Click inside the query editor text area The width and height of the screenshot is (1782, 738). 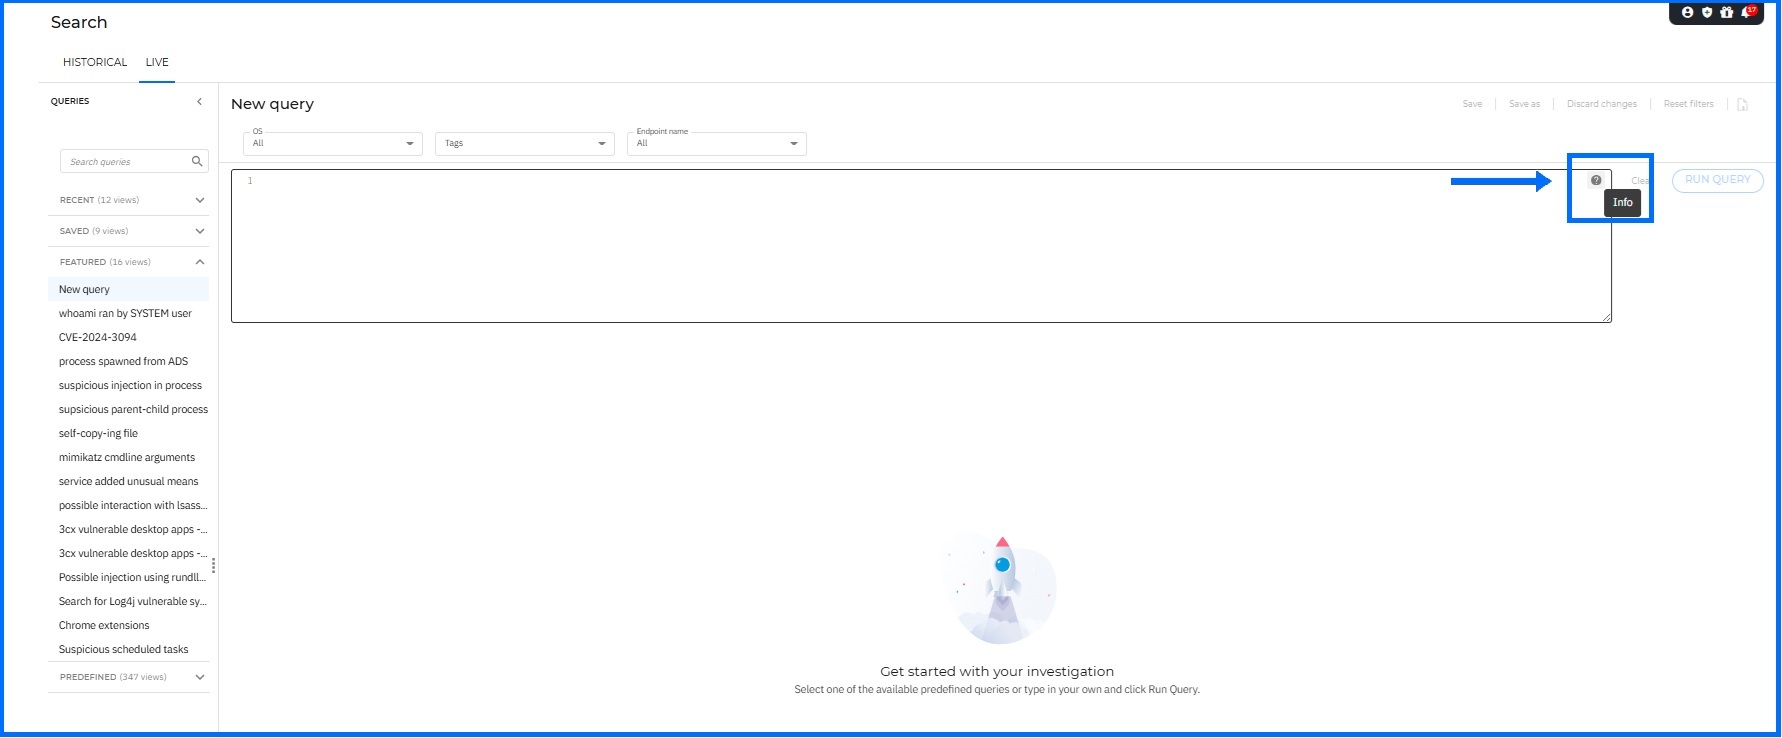(x=921, y=246)
